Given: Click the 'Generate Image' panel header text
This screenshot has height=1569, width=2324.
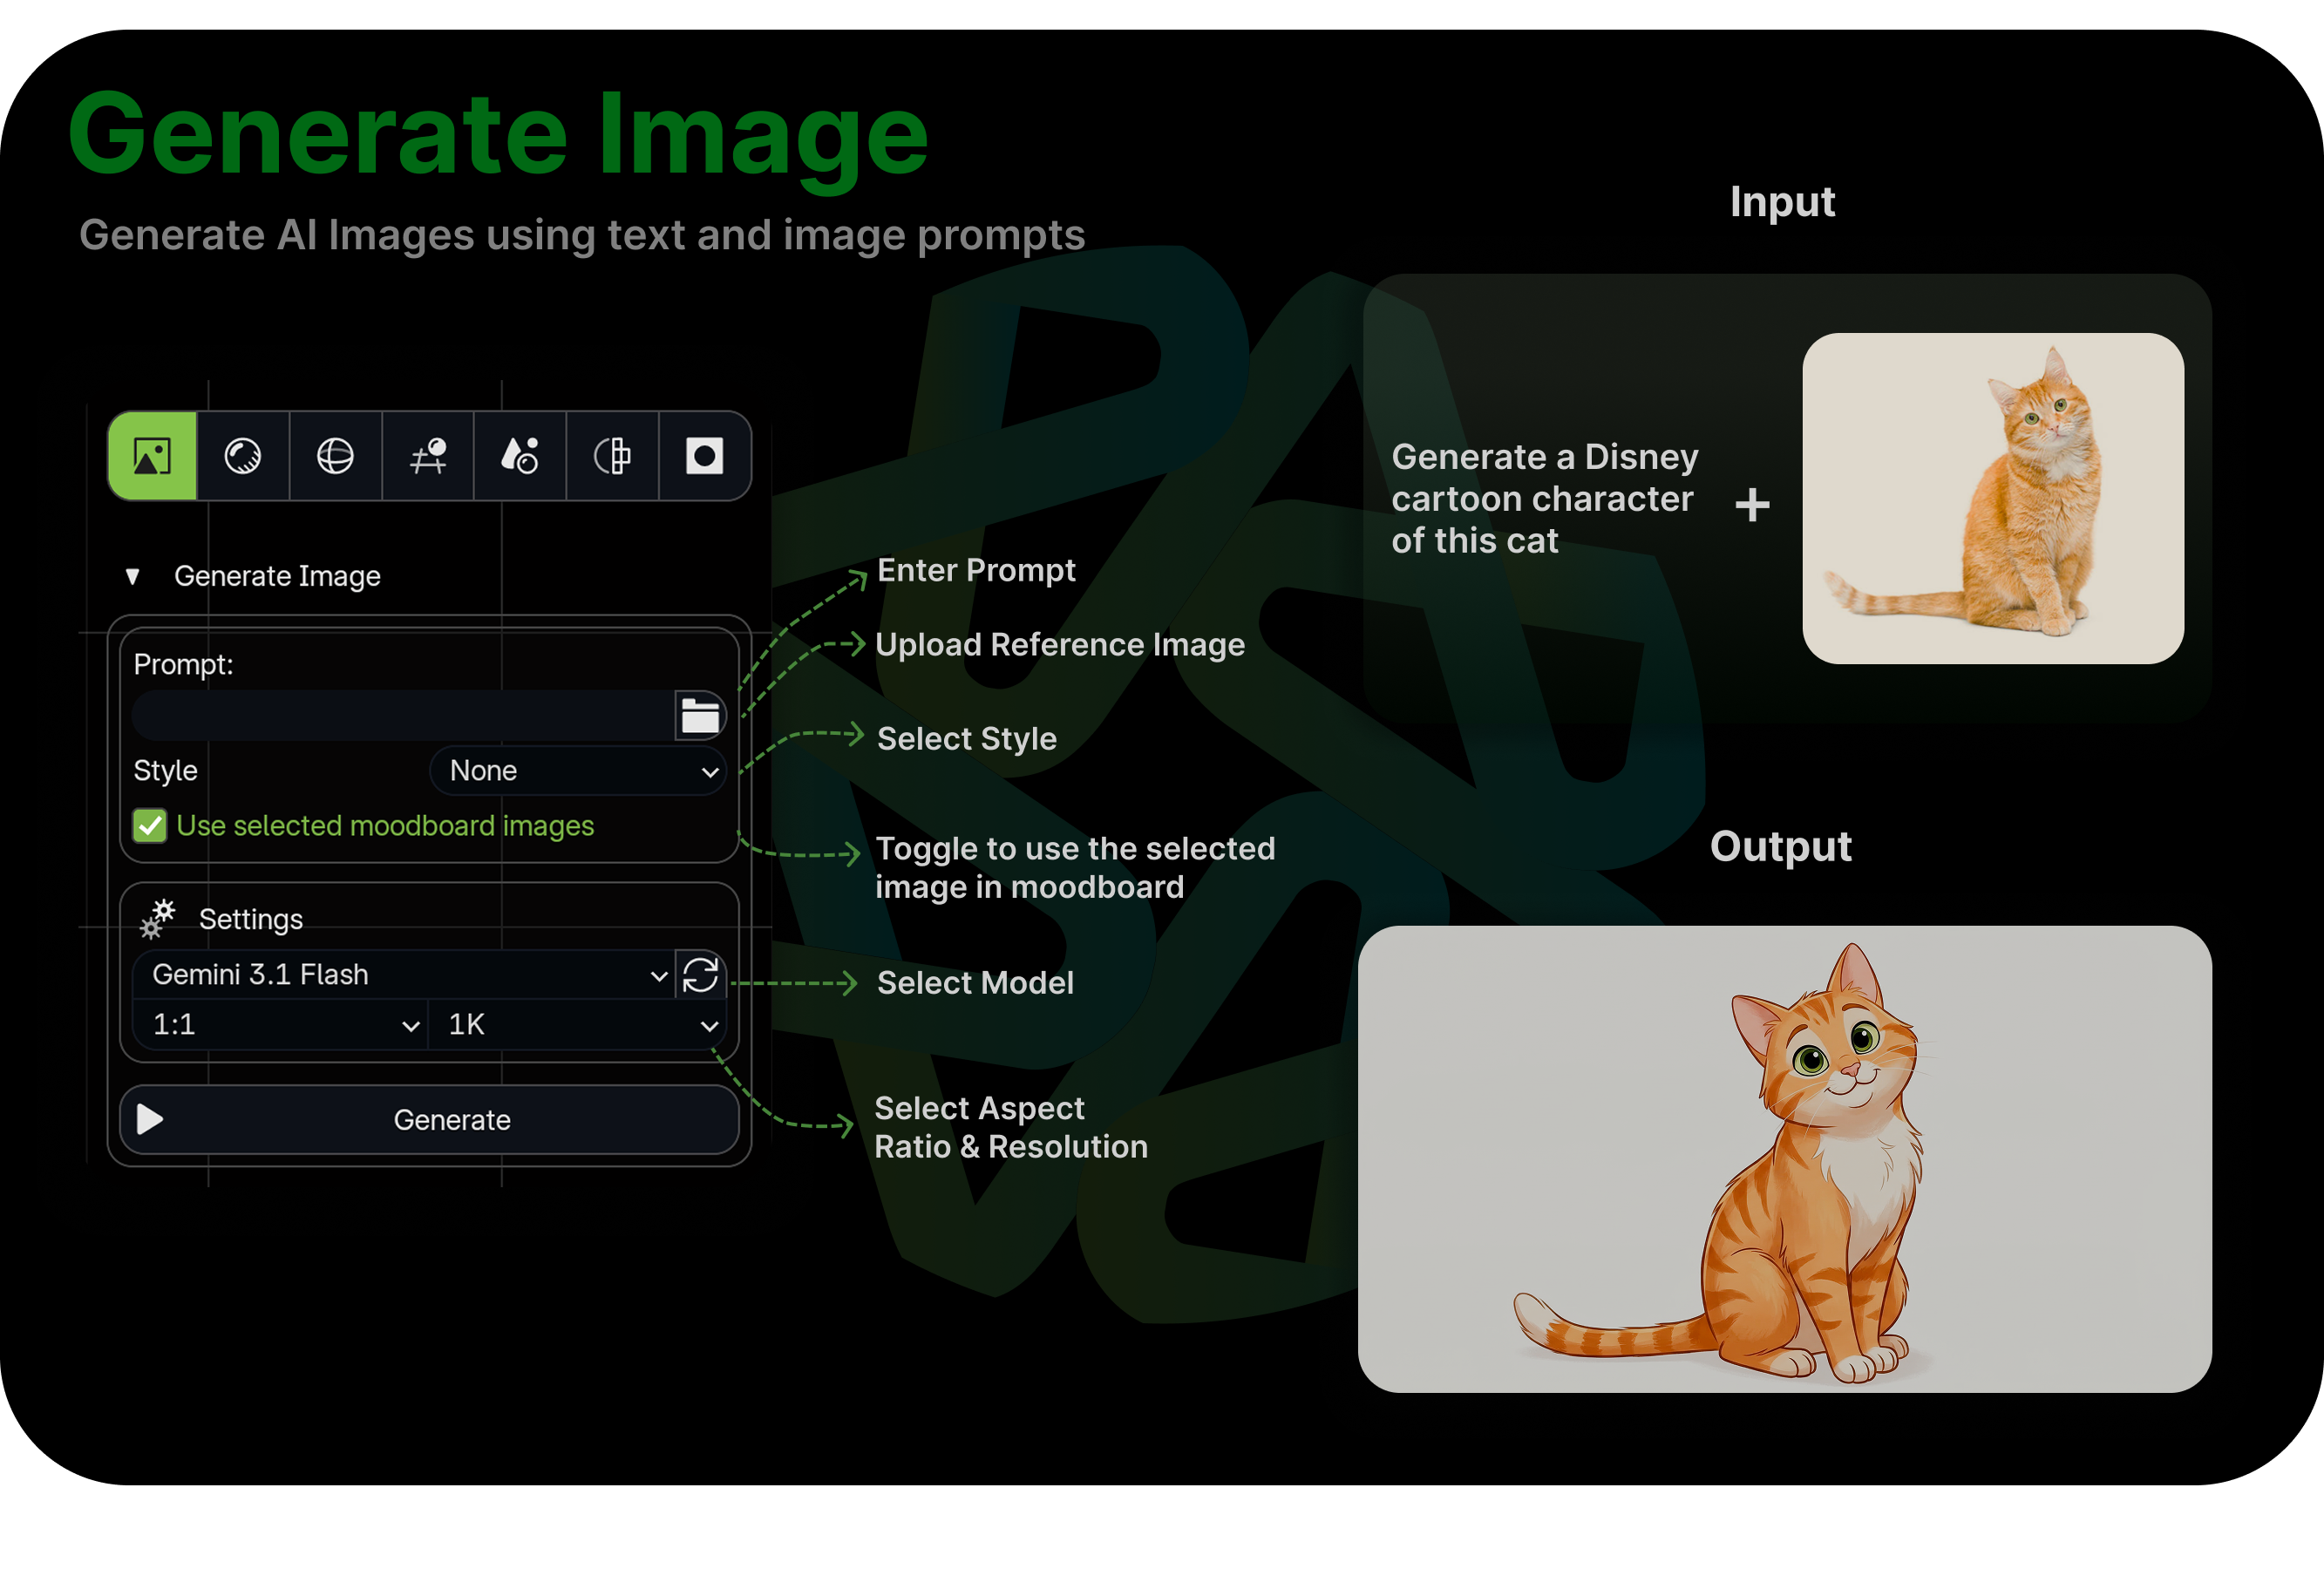Looking at the screenshot, I should click(277, 576).
